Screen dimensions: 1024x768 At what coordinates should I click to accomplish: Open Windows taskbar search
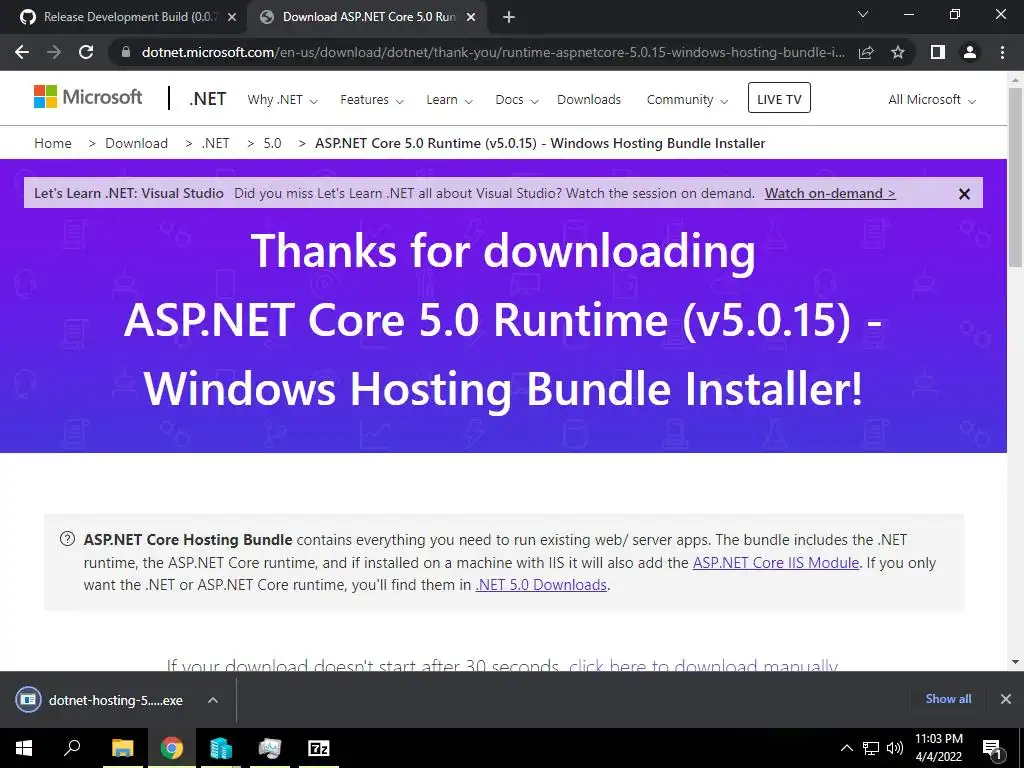[72, 748]
